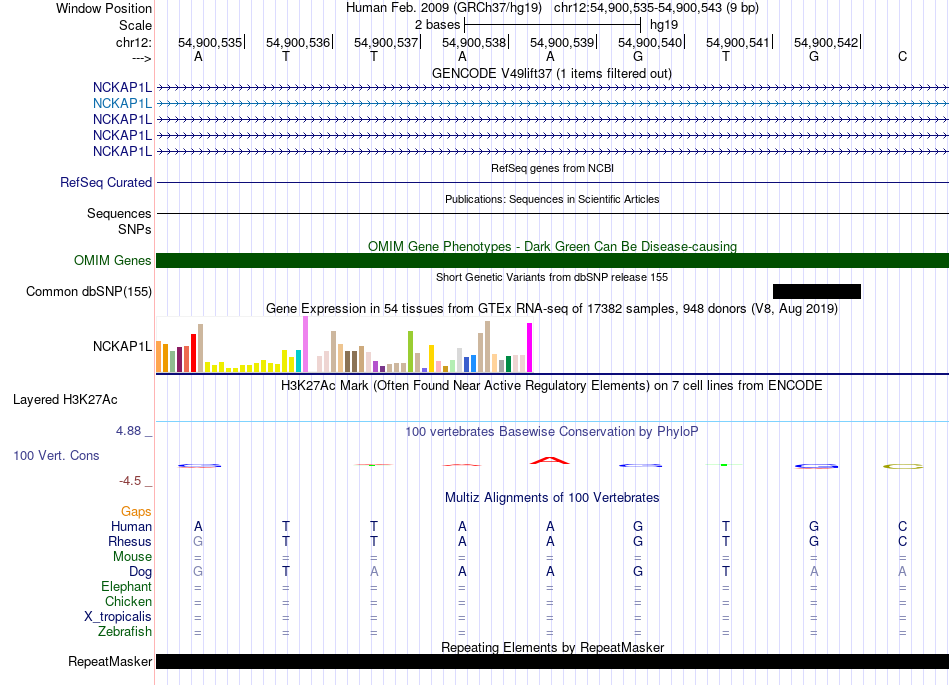
Task: Open the Common dbSNP(155) track label
Action: pos(89,292)
